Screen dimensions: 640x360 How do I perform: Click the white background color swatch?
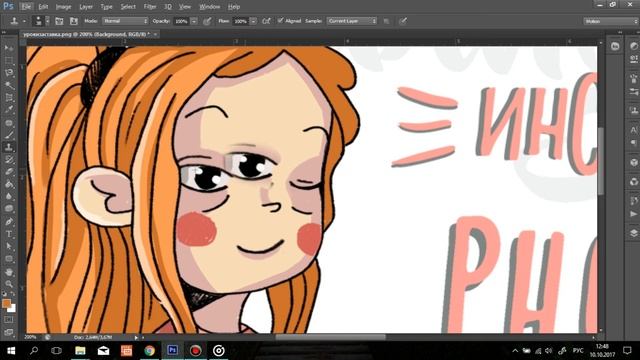click(x=12, y=309)
